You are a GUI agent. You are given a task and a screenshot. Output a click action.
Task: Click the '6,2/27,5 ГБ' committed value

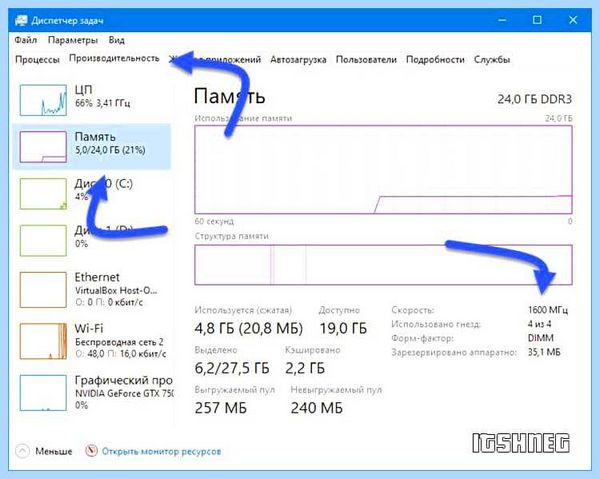(232, 368)
